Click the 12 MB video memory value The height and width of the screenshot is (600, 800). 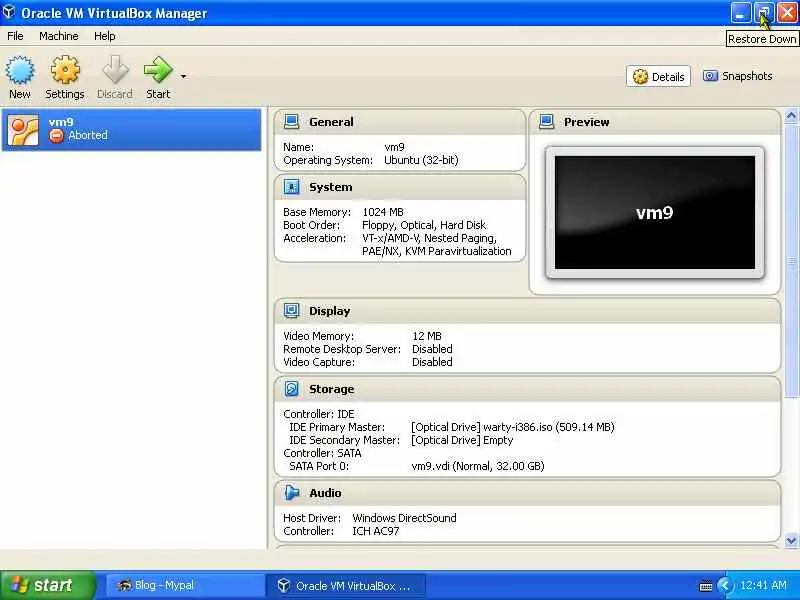click(x=427, y=336)
